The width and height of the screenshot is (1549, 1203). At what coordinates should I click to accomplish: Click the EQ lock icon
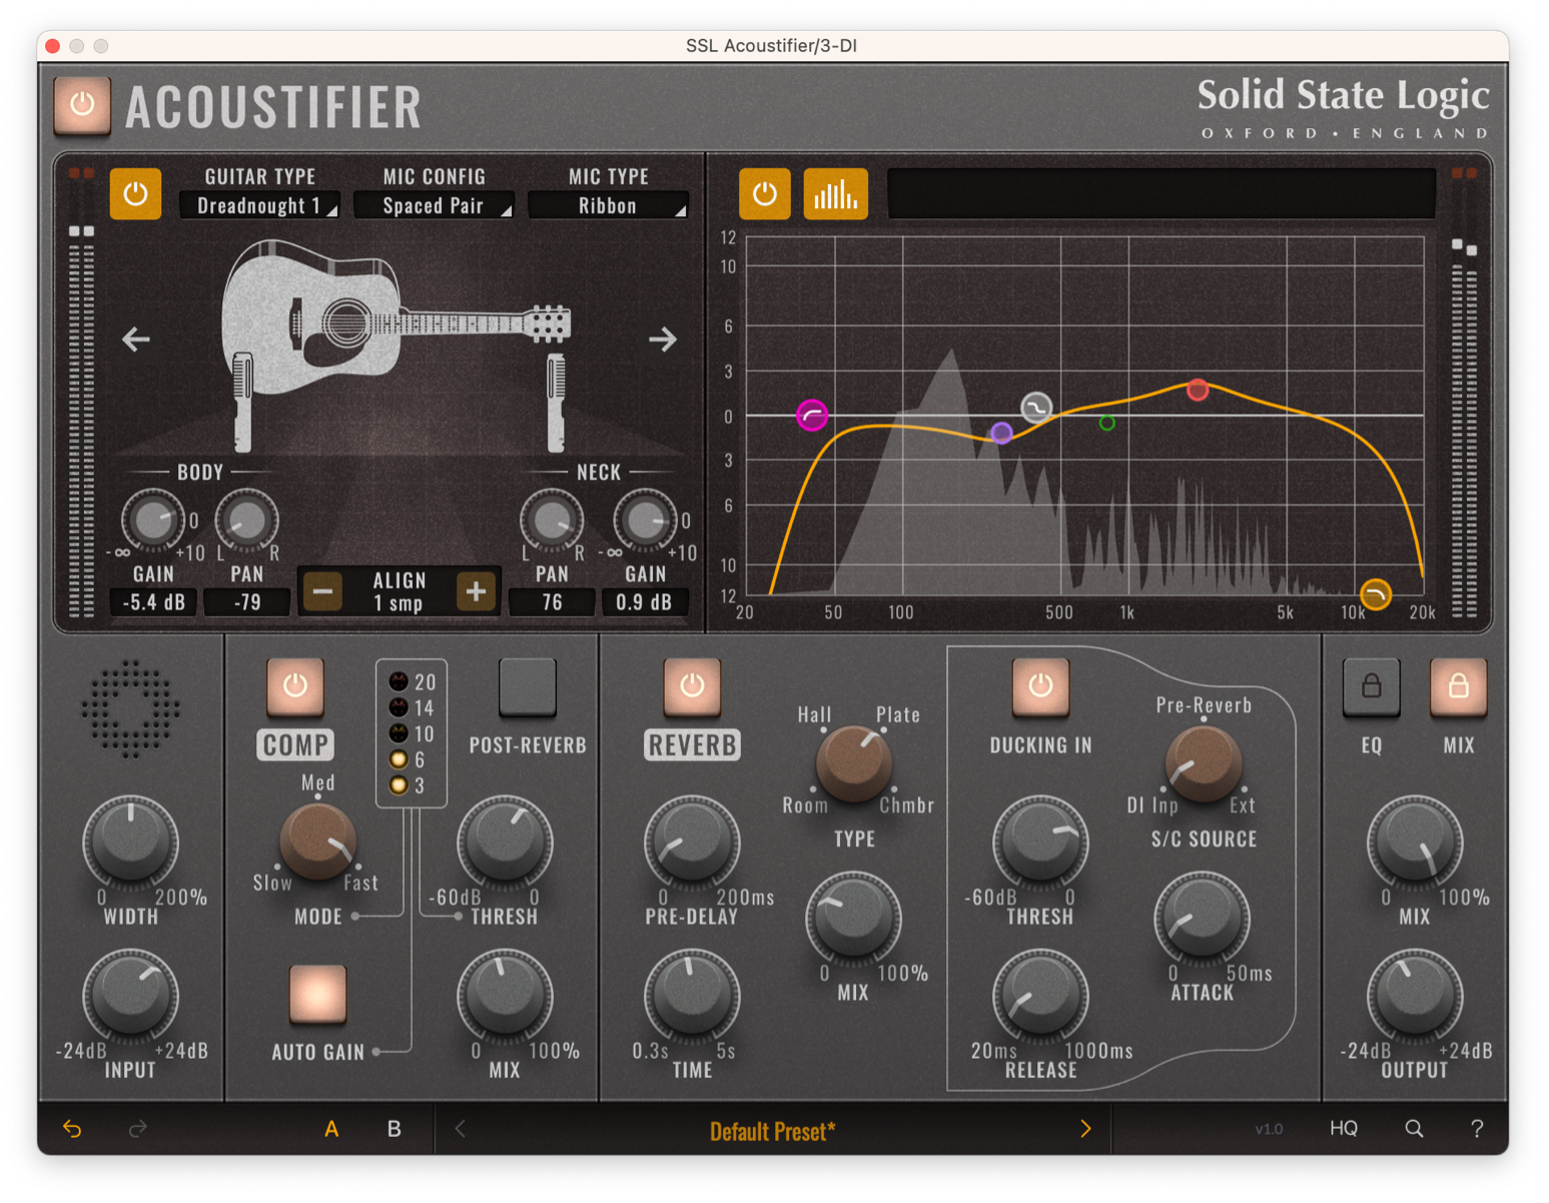(x=1371, y=686)
